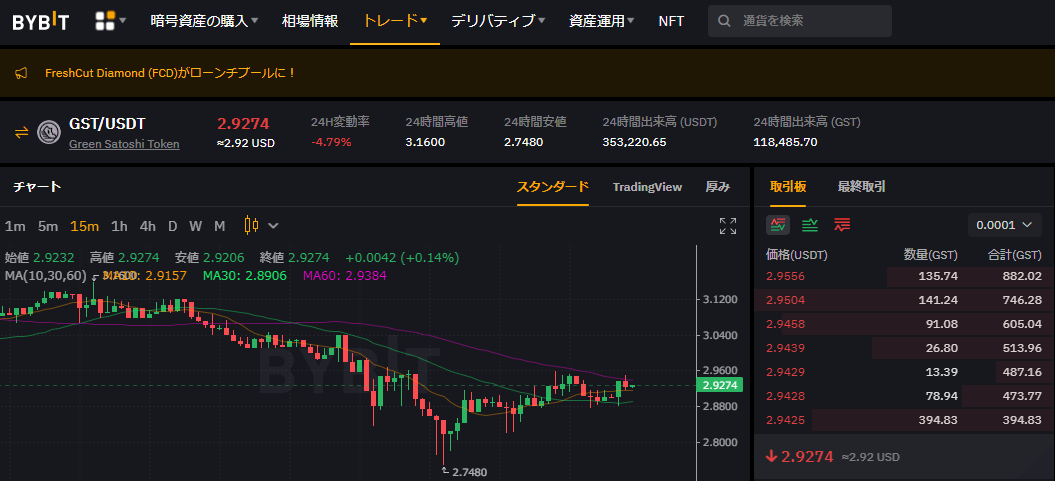Viewport: 1055px width, 481px height.
Task: Click the 24H変動率 -4.79% value
Action: click(x=330, y=142)
